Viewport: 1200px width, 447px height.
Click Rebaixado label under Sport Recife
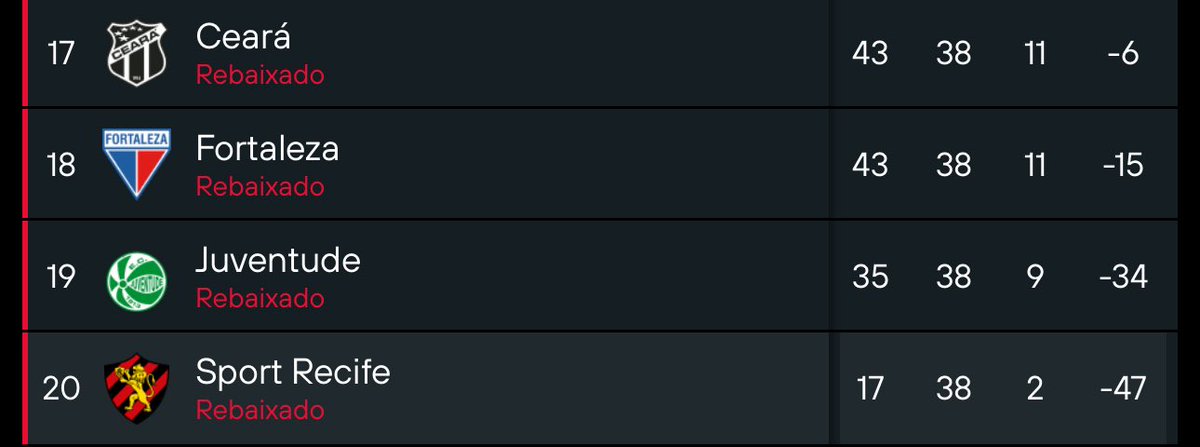pos(260,411)
